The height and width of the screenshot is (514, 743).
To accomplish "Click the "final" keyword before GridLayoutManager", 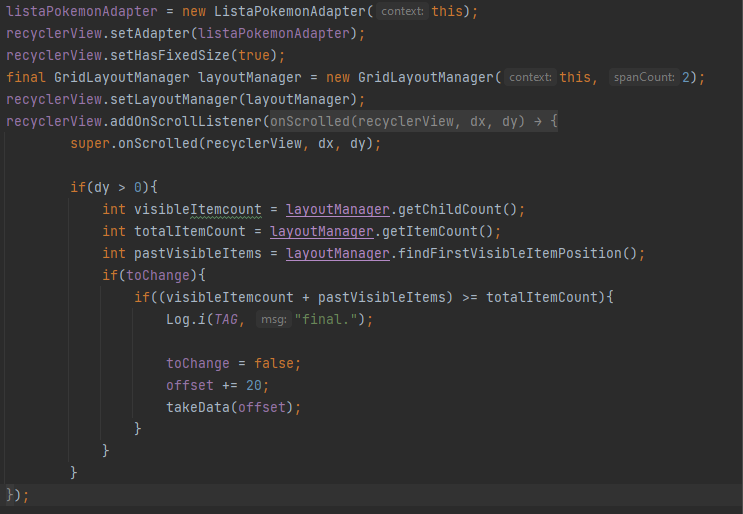I will [26, 77].
